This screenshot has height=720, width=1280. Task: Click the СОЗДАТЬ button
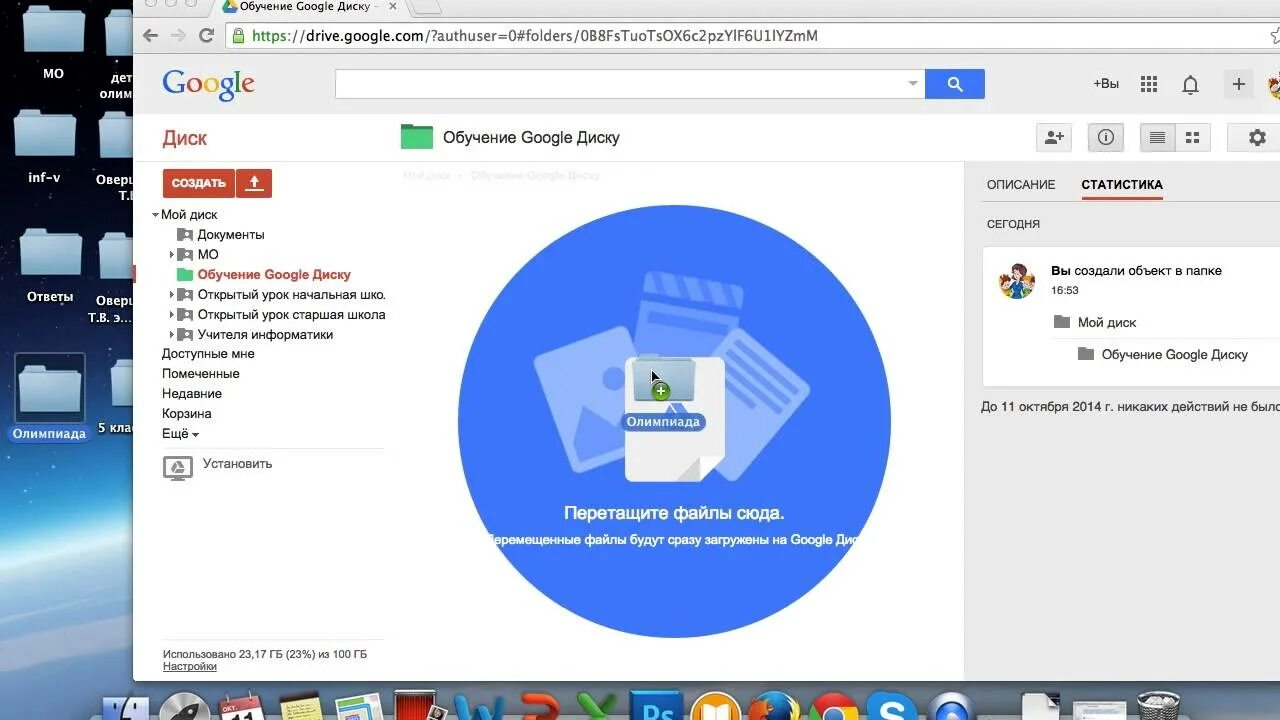click(199, 183)
